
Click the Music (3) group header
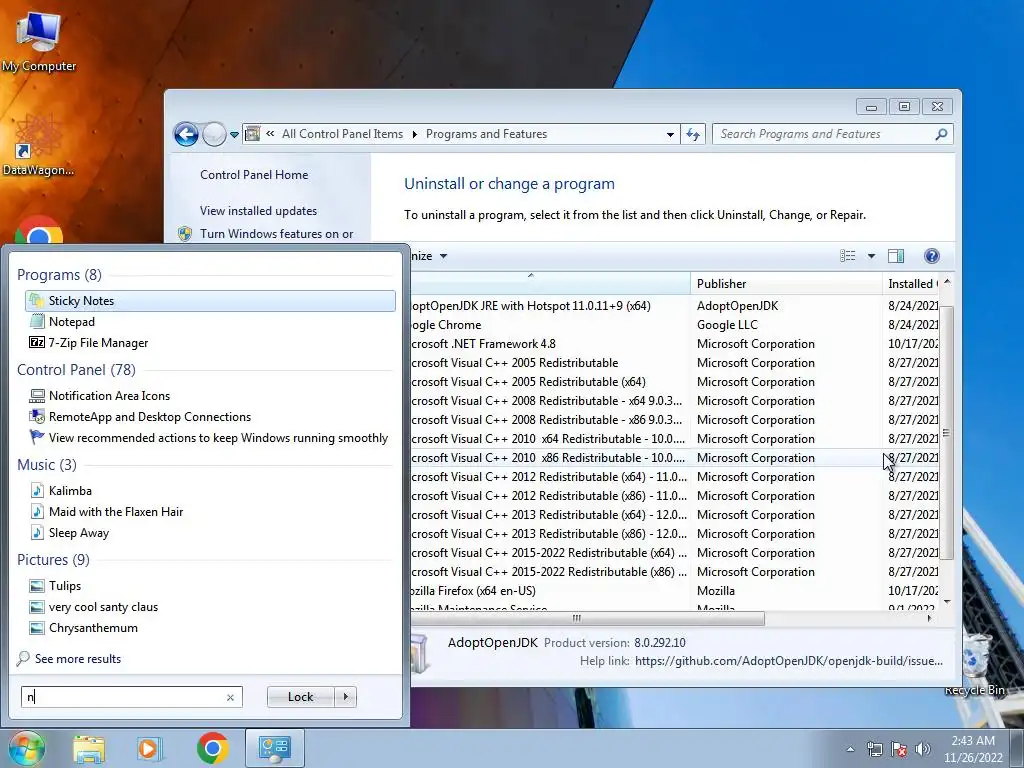(47, 465)
